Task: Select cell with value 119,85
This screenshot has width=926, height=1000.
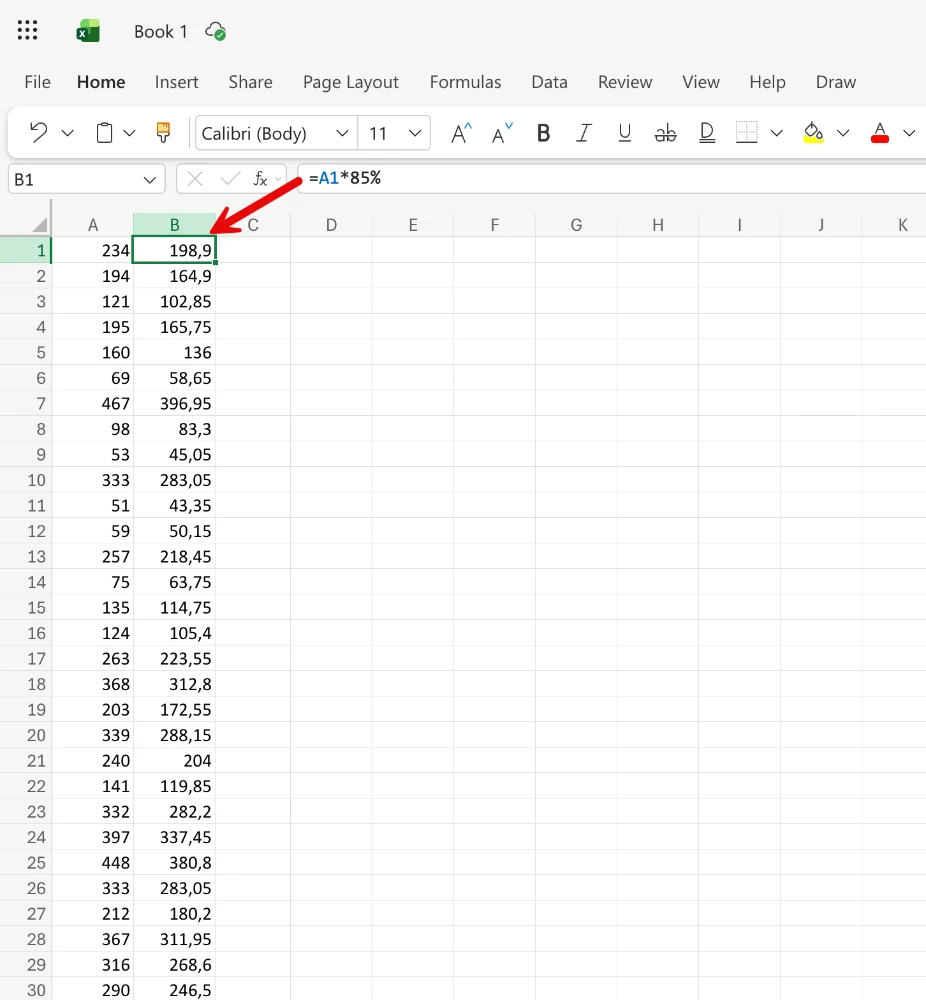Action: click(x=174, y=785)
